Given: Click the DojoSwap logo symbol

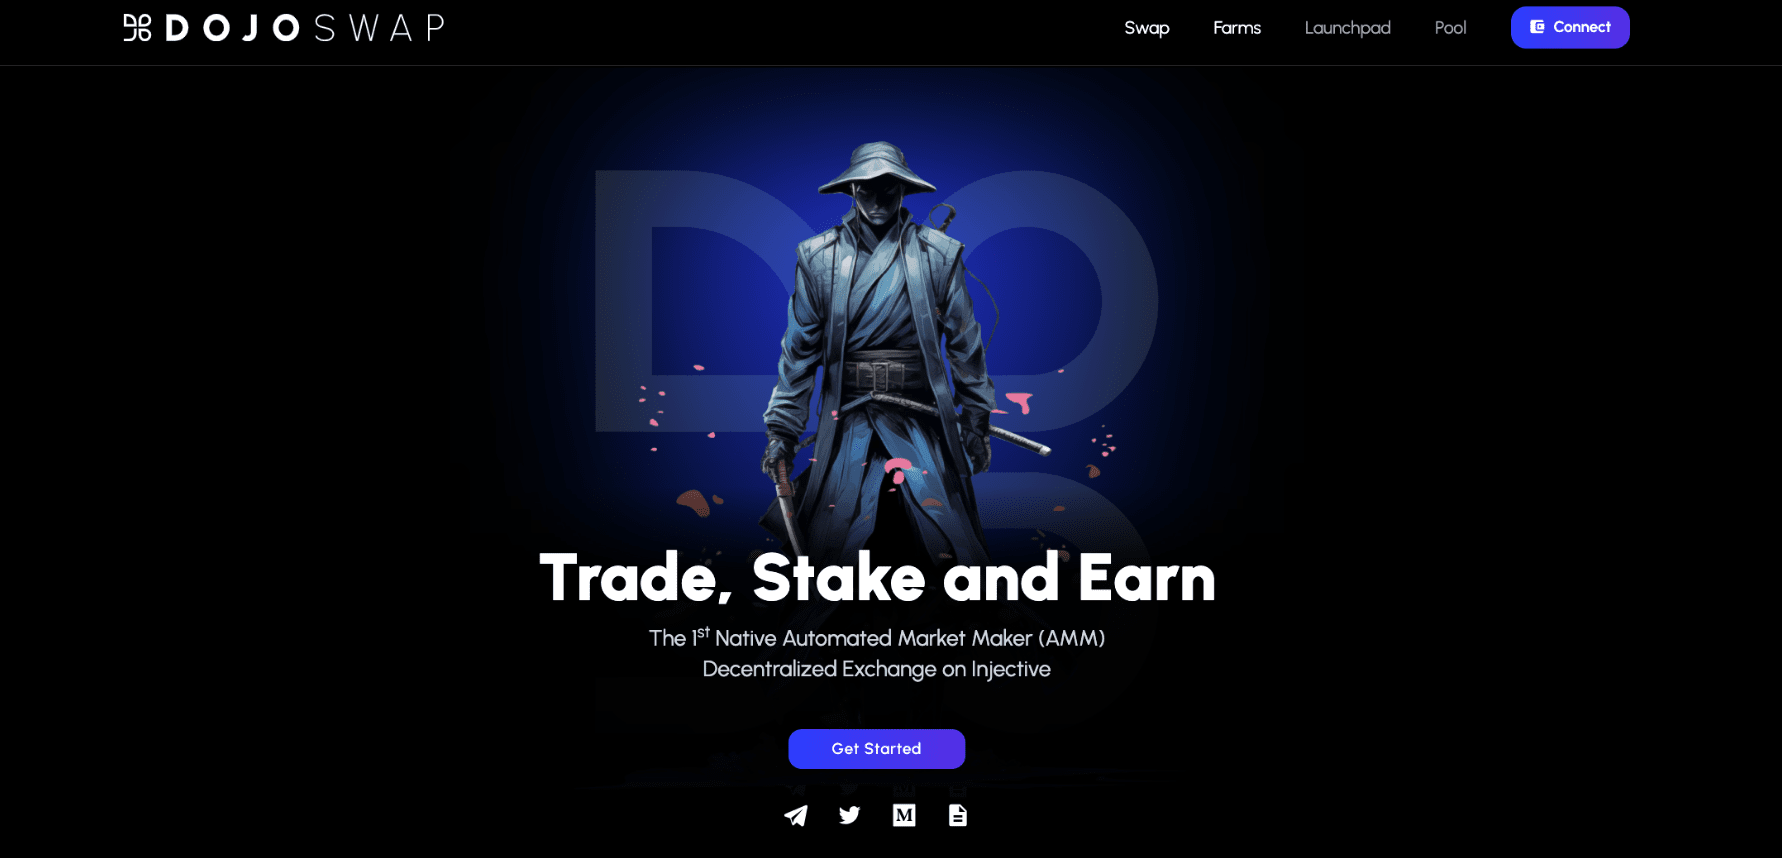Looking at the screenshot, I should 137,28.
